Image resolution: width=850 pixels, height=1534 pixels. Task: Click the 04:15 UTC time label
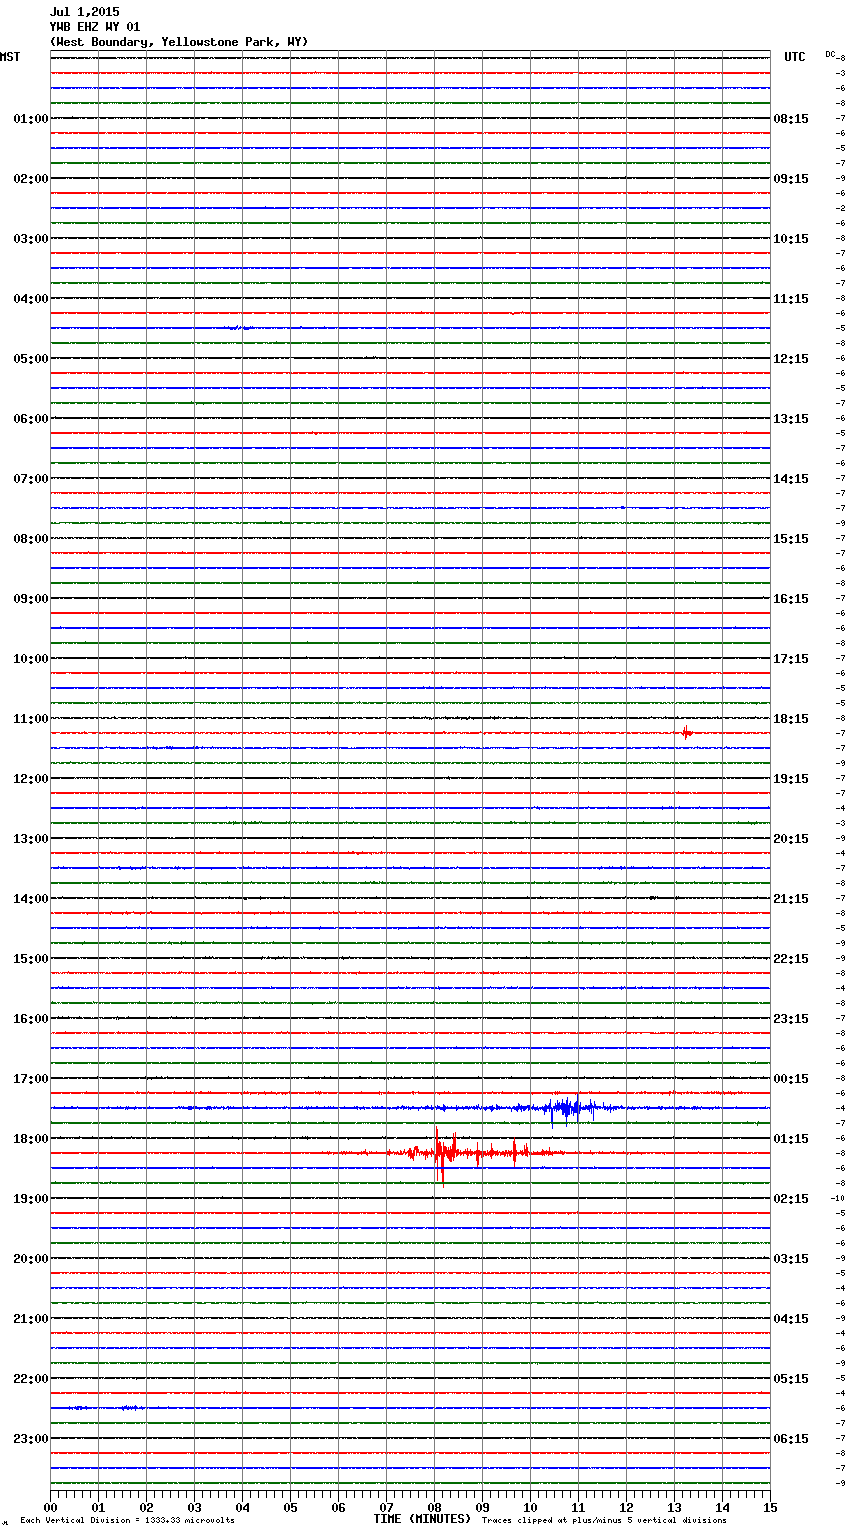(791, 1319)
